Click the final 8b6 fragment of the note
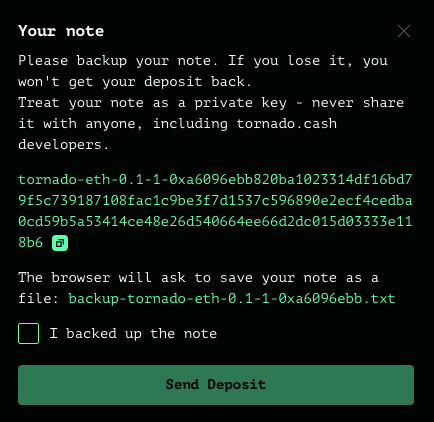 tap(31, 243)
